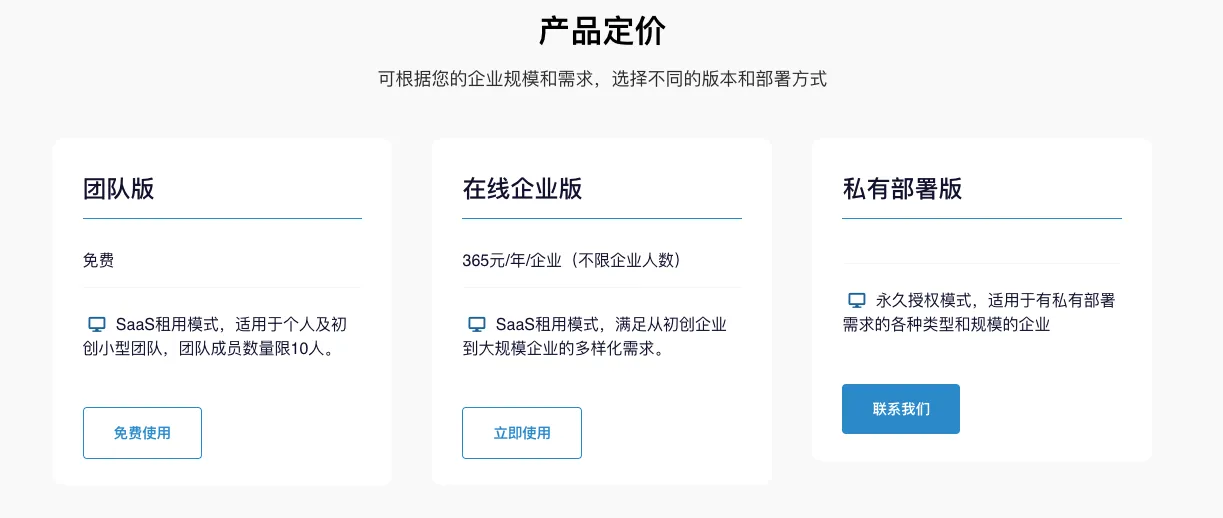Click the 365元/年/企业 price text
The image size is (1223, 518).
[x=572, y=260]
